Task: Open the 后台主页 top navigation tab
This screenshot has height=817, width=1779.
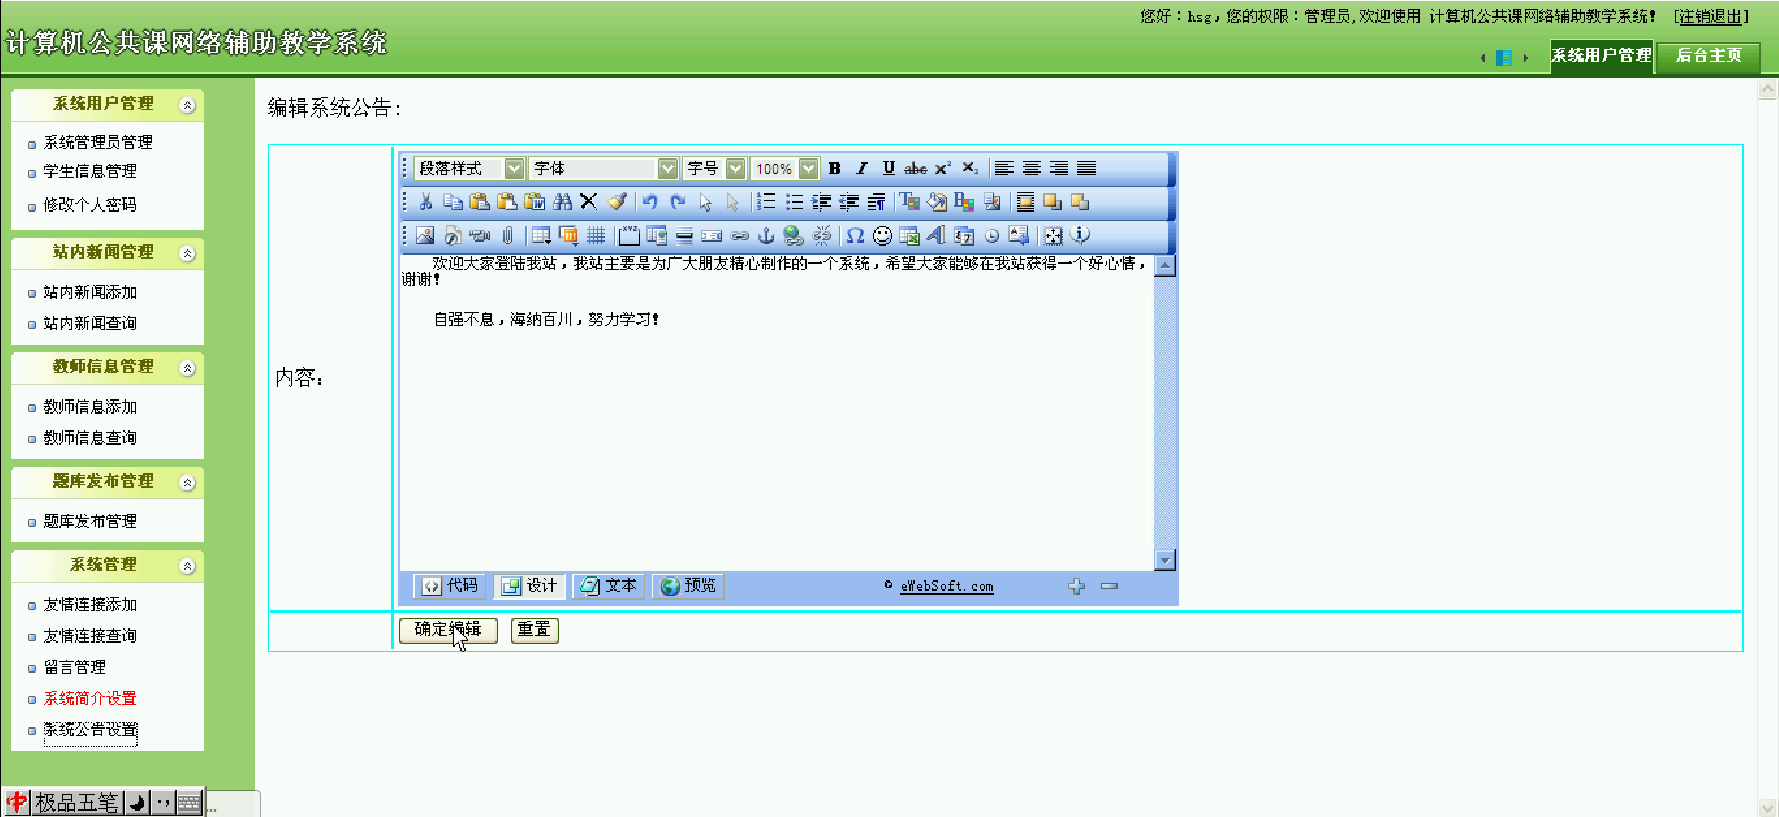Action: (x=1709, y=56)
